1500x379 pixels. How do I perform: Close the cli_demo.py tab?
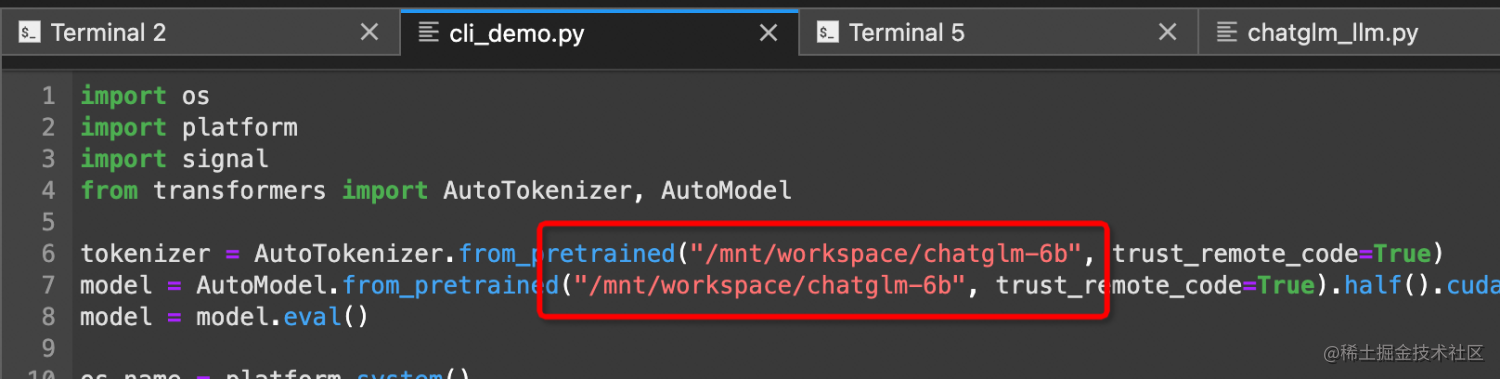pos(768,33)
